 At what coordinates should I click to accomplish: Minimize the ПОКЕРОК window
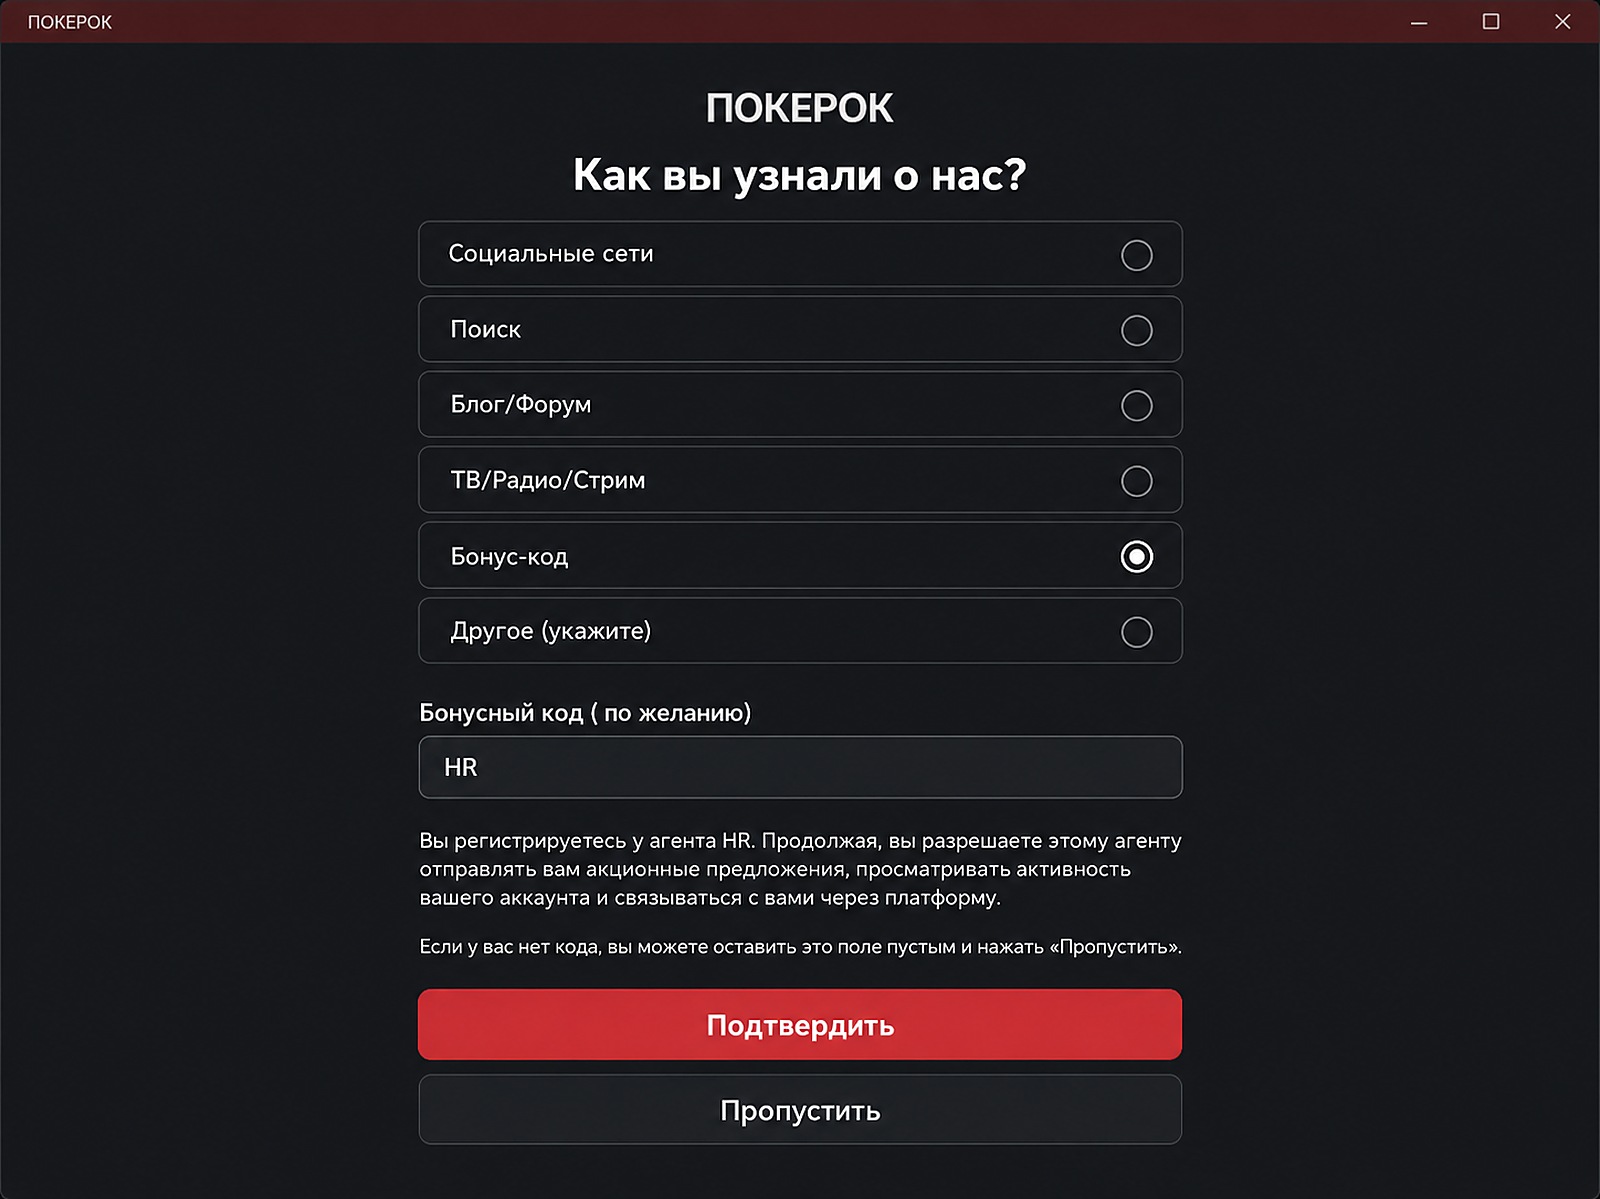(1419, 22)
